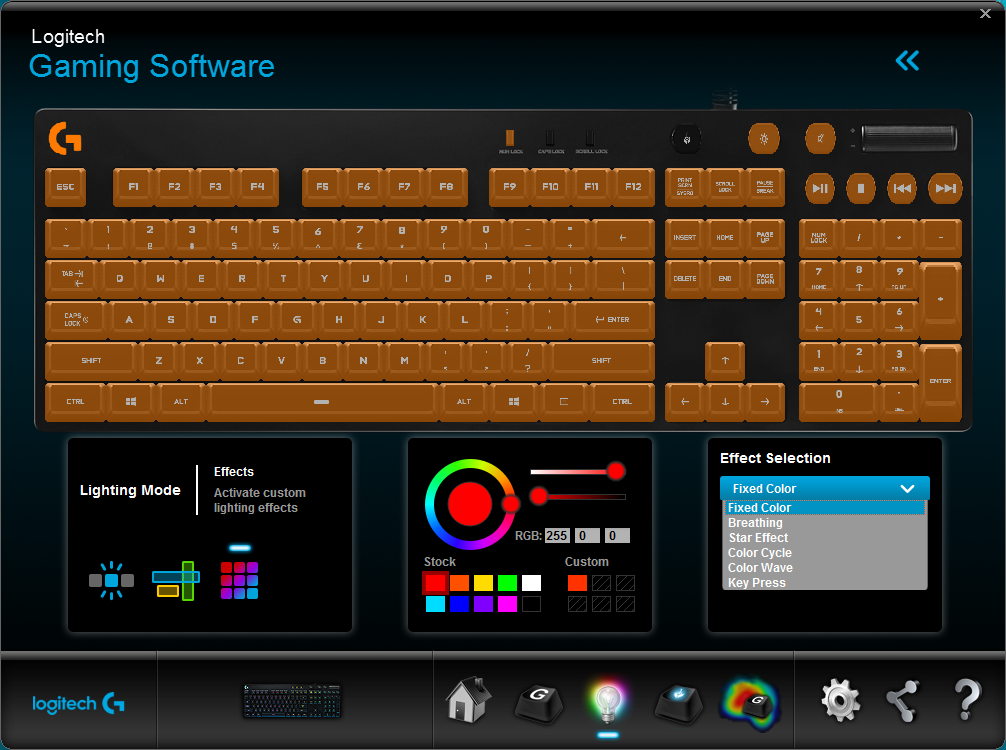Click the F12 key
The width and height of the screenshot is (1006, 750).
pyautogui.click(x=633, y=187)
